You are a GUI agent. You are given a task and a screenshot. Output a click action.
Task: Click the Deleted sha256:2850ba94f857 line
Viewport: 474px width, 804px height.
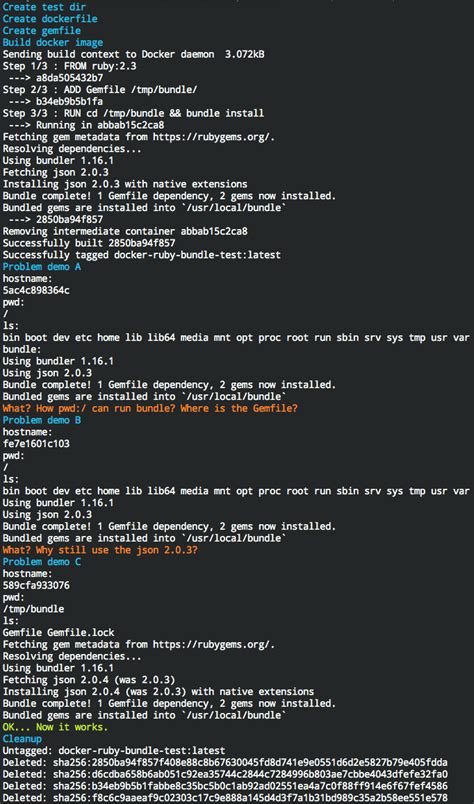pyautogui.click(x=225, y=762)
